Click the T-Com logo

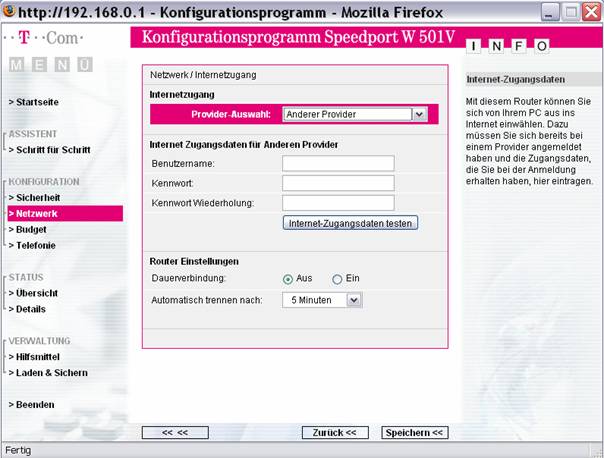point(43,38)
